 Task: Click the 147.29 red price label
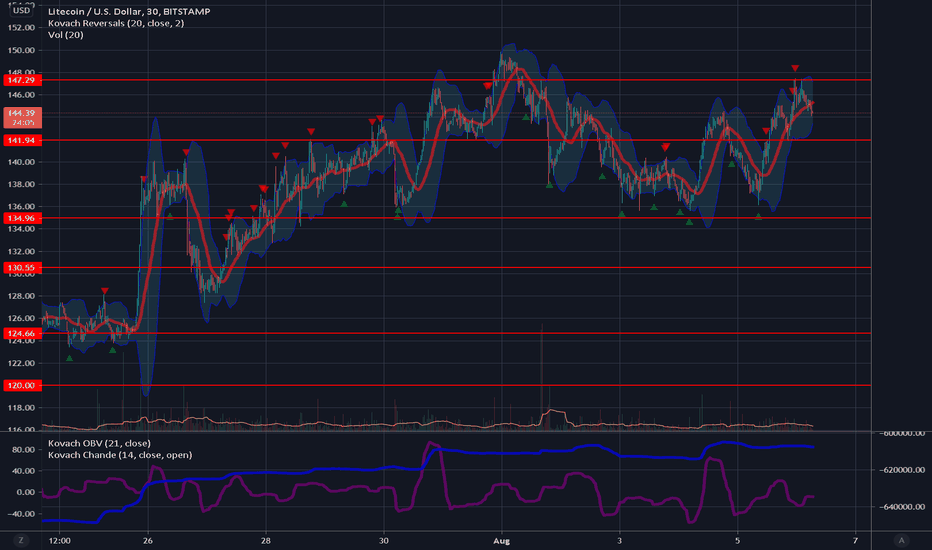click(21, 80)
